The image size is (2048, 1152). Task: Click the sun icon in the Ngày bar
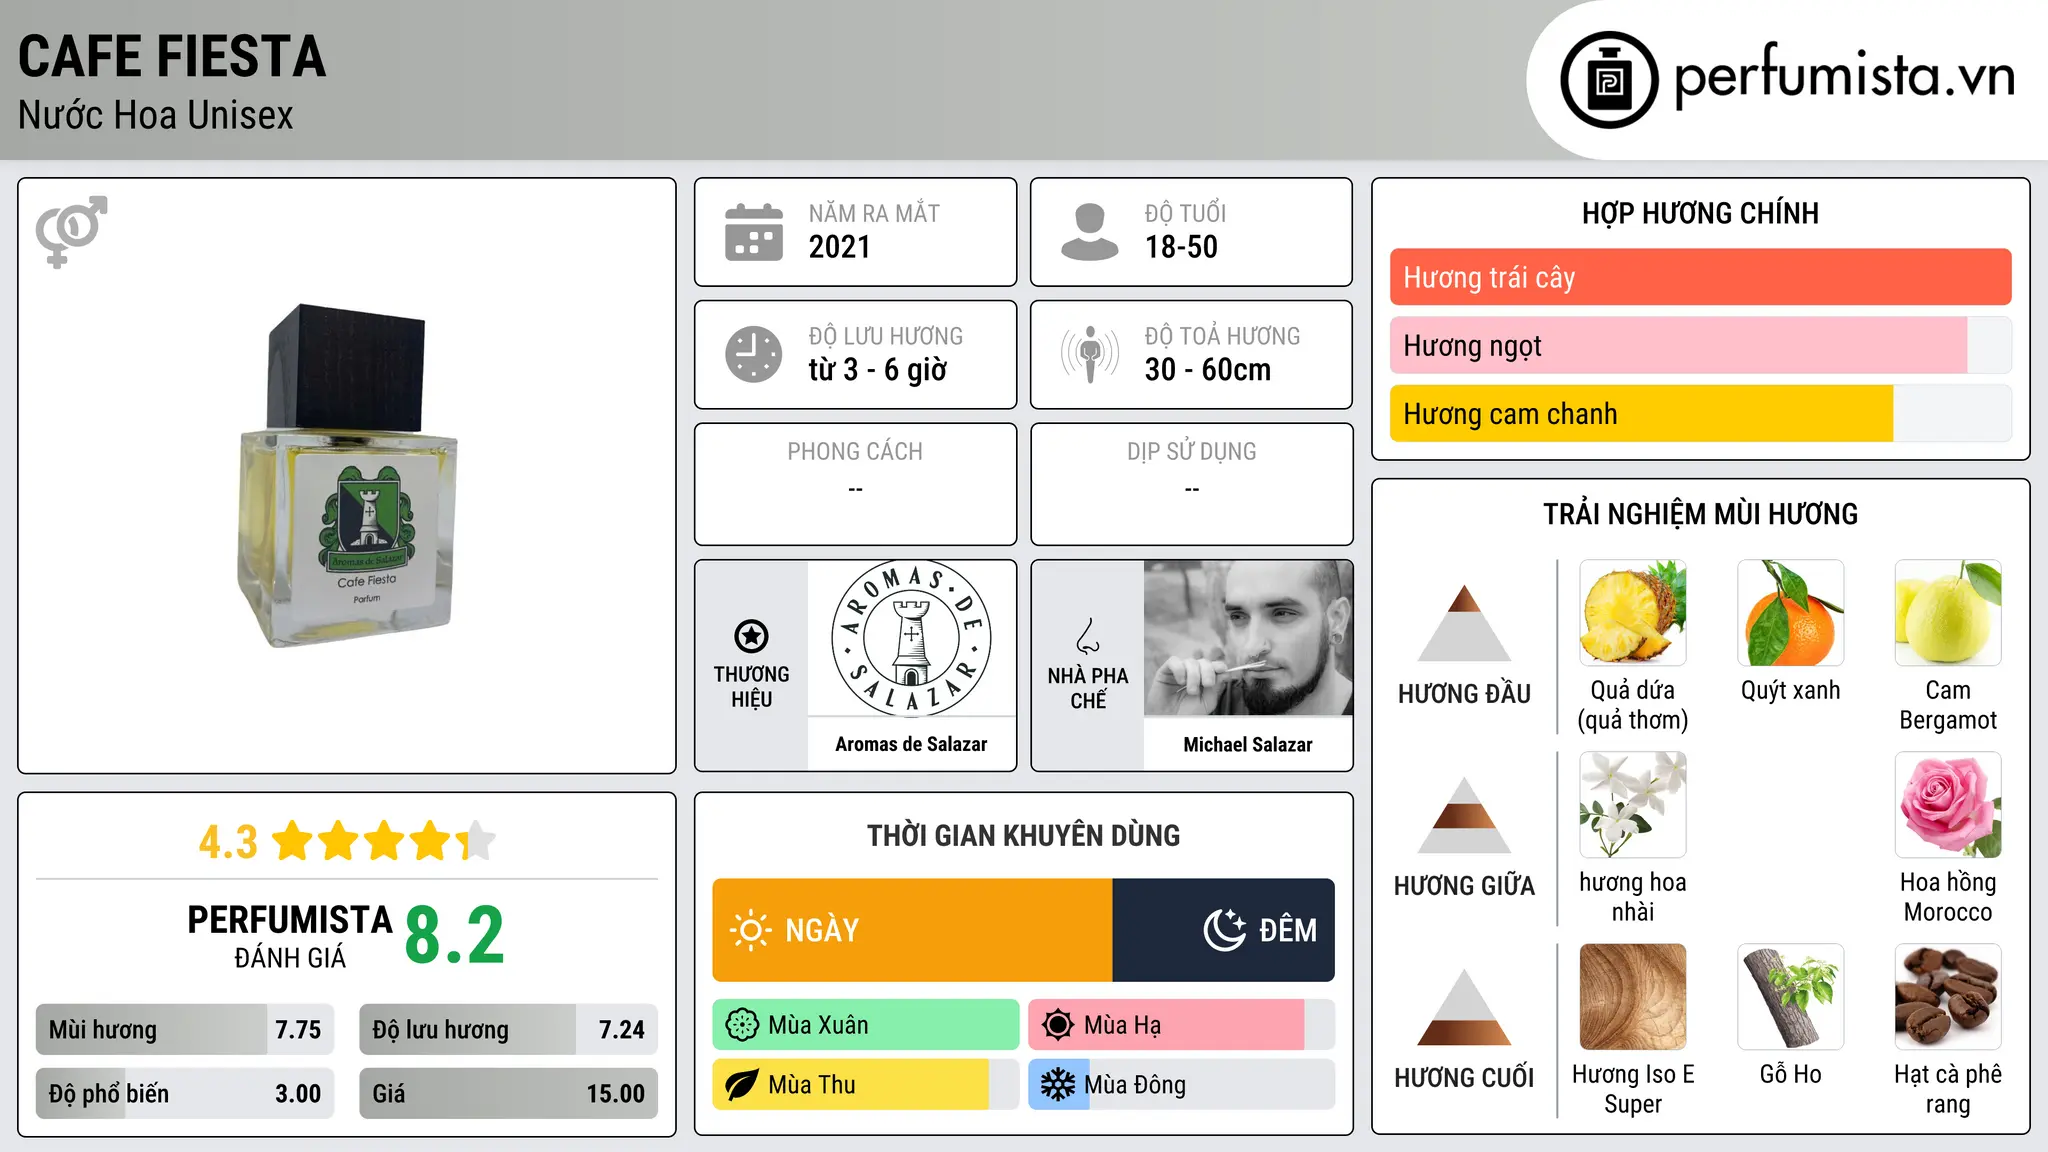[x=750, y=930]
